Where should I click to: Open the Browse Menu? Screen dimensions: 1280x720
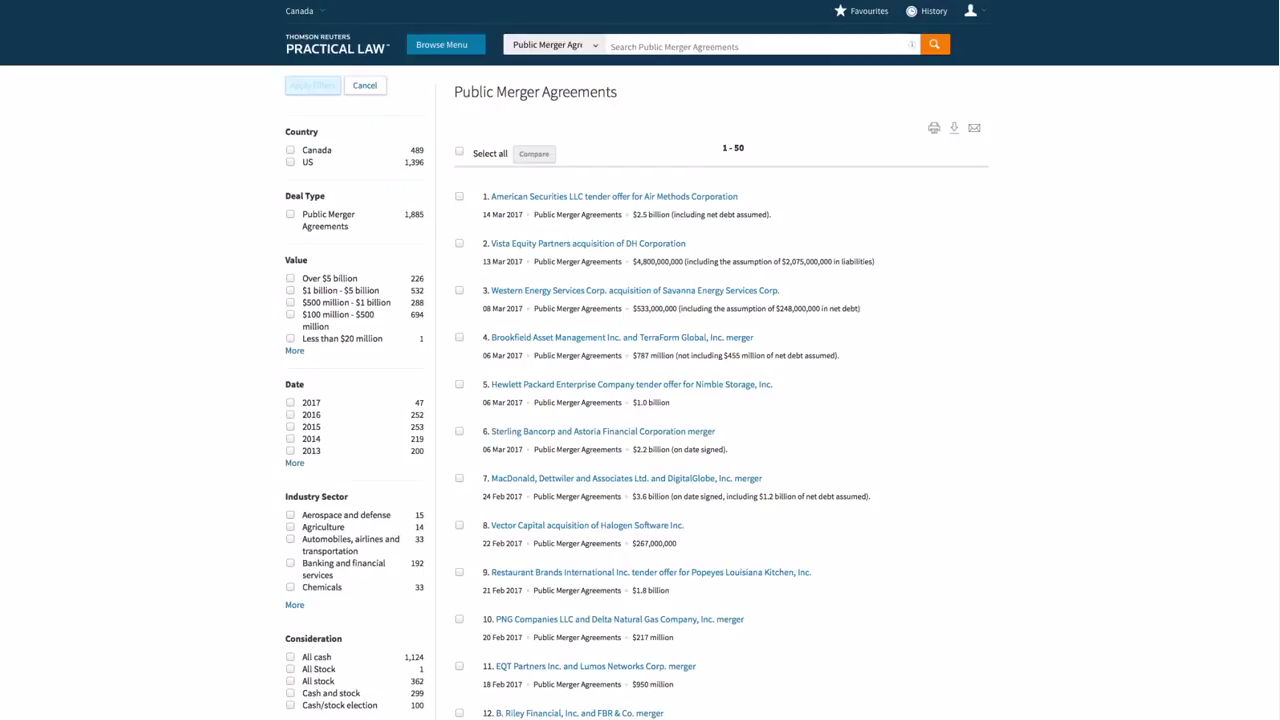tap(445, 44)
